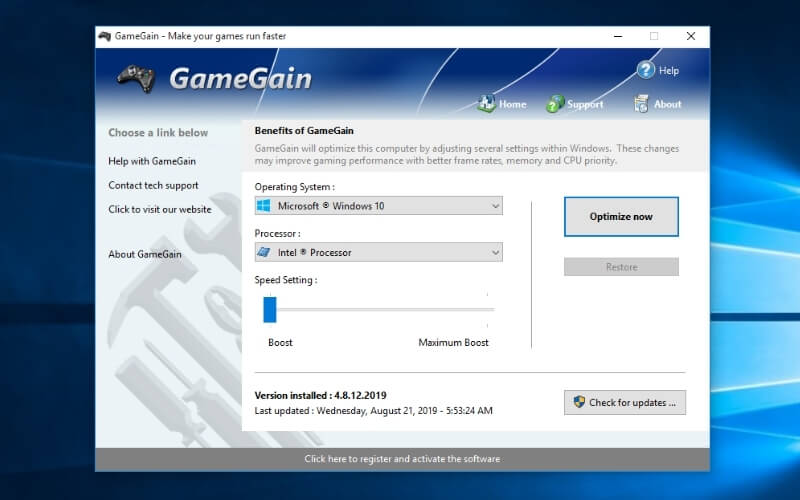Image resolution: width=800 pixels, height=500 pixels.
Task: Open the Home menu label
Action: tap(512, 104)
